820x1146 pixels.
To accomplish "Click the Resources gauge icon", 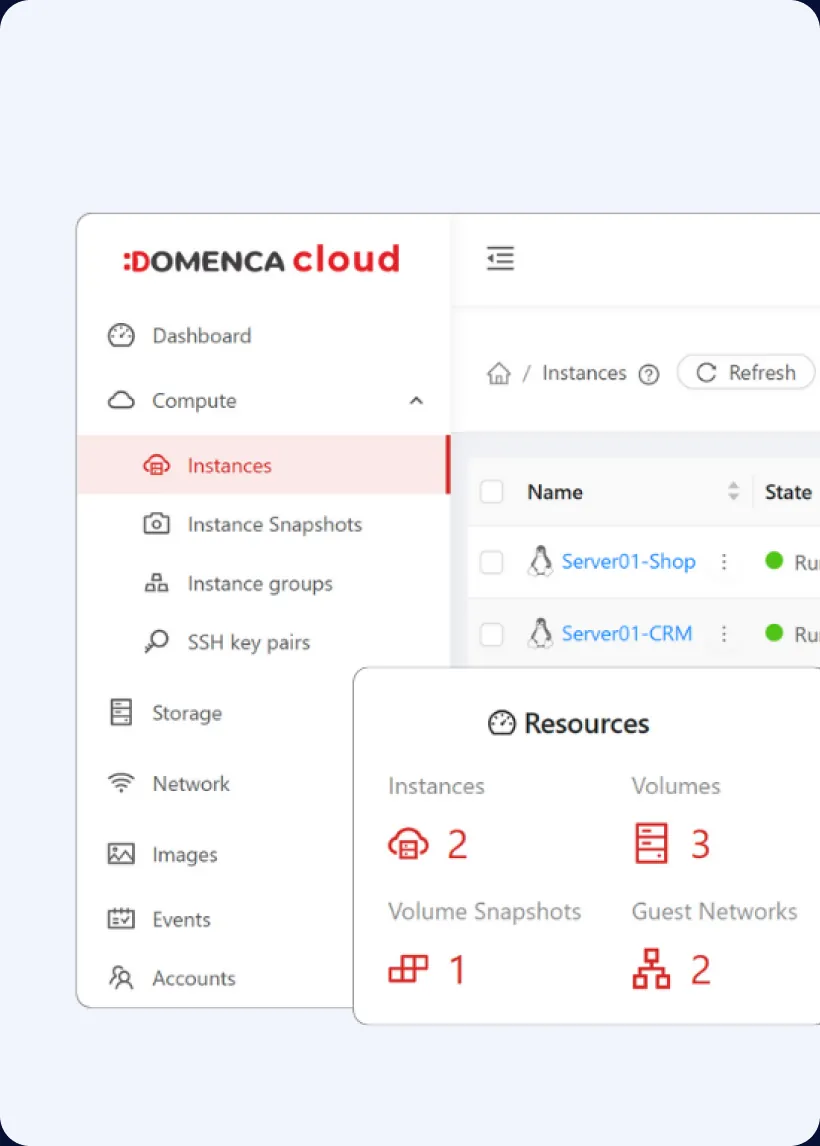I will [501, 723].
